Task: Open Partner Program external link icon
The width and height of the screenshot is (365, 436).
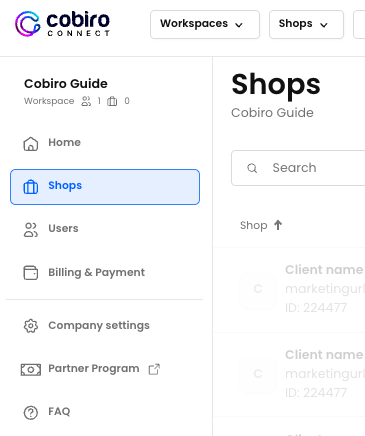Action: pyautogui.click(x=154, y=369)
